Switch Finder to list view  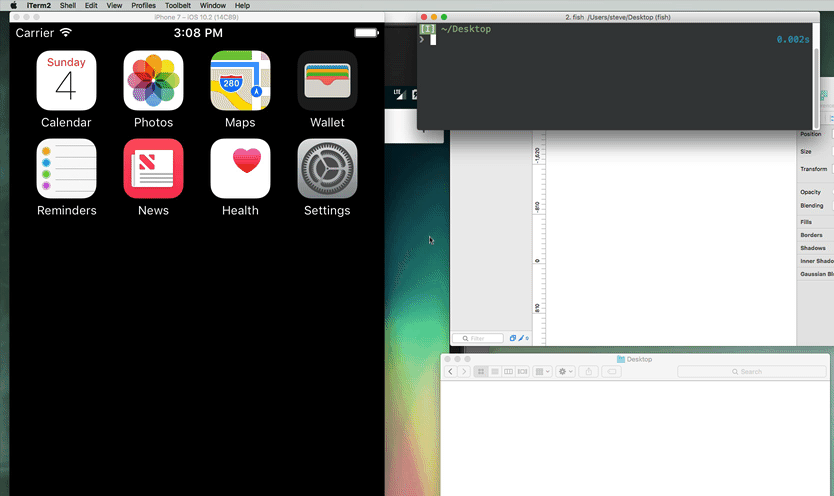point(495,372)
